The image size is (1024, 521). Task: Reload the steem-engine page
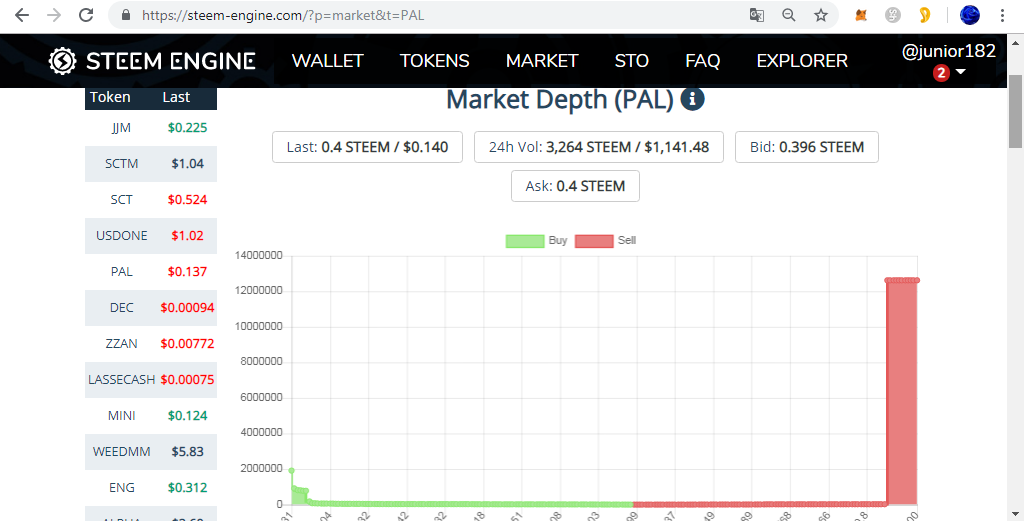(x=86, y=15)
